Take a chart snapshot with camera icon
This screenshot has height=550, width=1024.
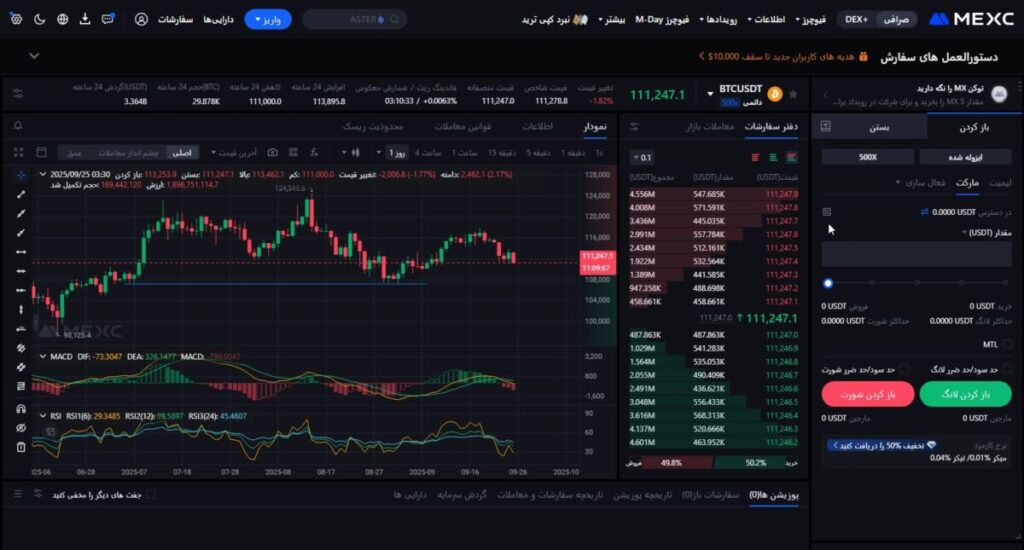(x=273, y=152)
